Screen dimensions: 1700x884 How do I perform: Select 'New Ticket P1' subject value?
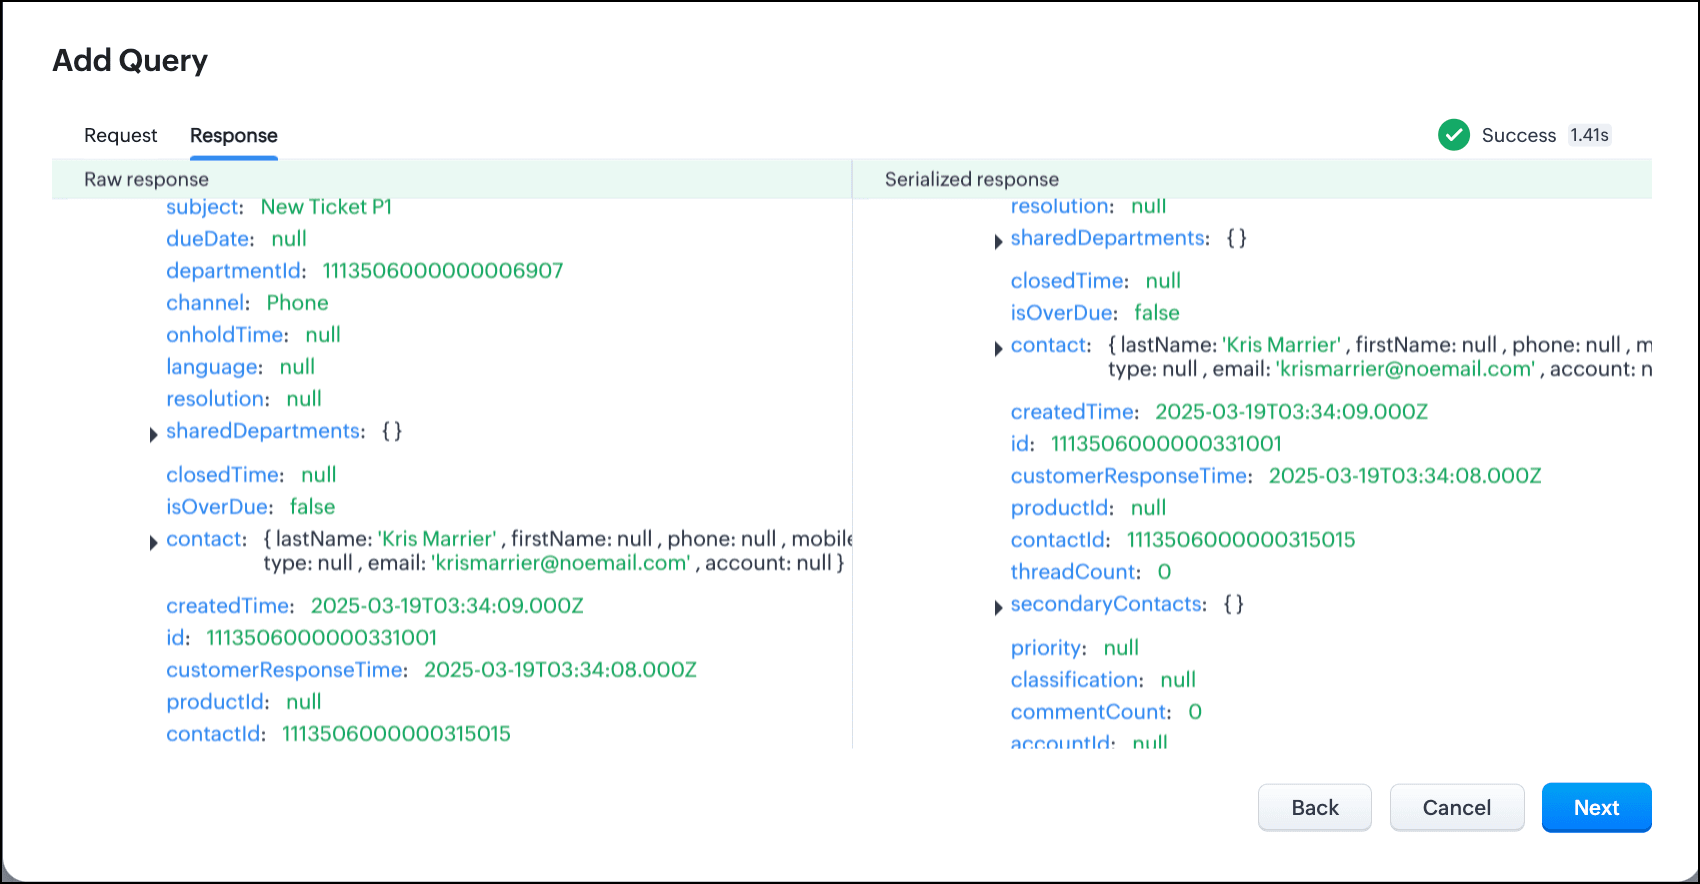(x=326, y=207)
